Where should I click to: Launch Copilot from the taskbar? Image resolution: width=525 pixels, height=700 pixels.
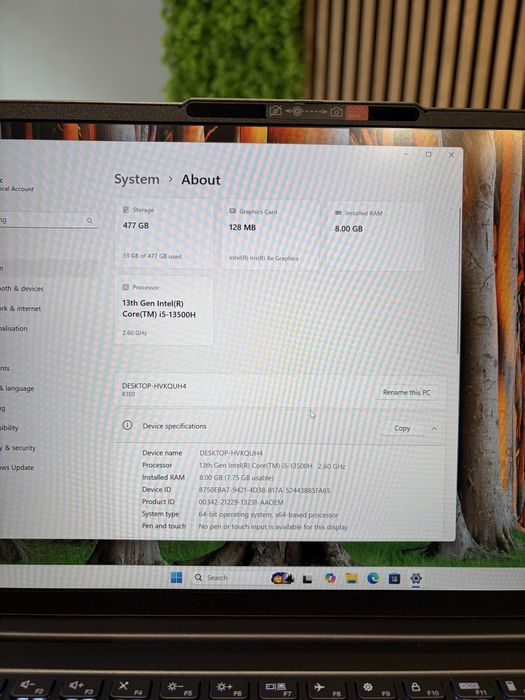pos(330,579)
